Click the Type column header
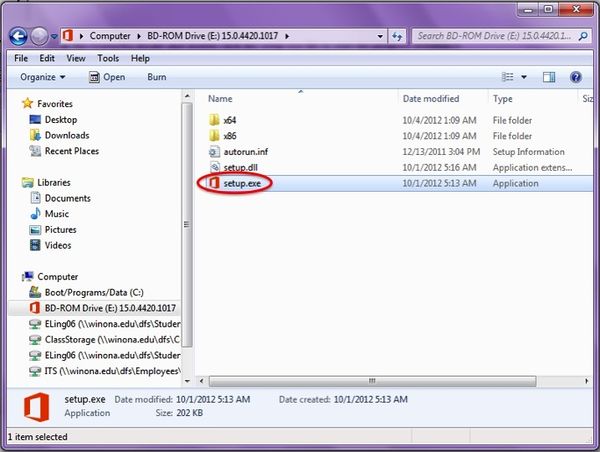The image size is (600, 452). coord(502,99)
